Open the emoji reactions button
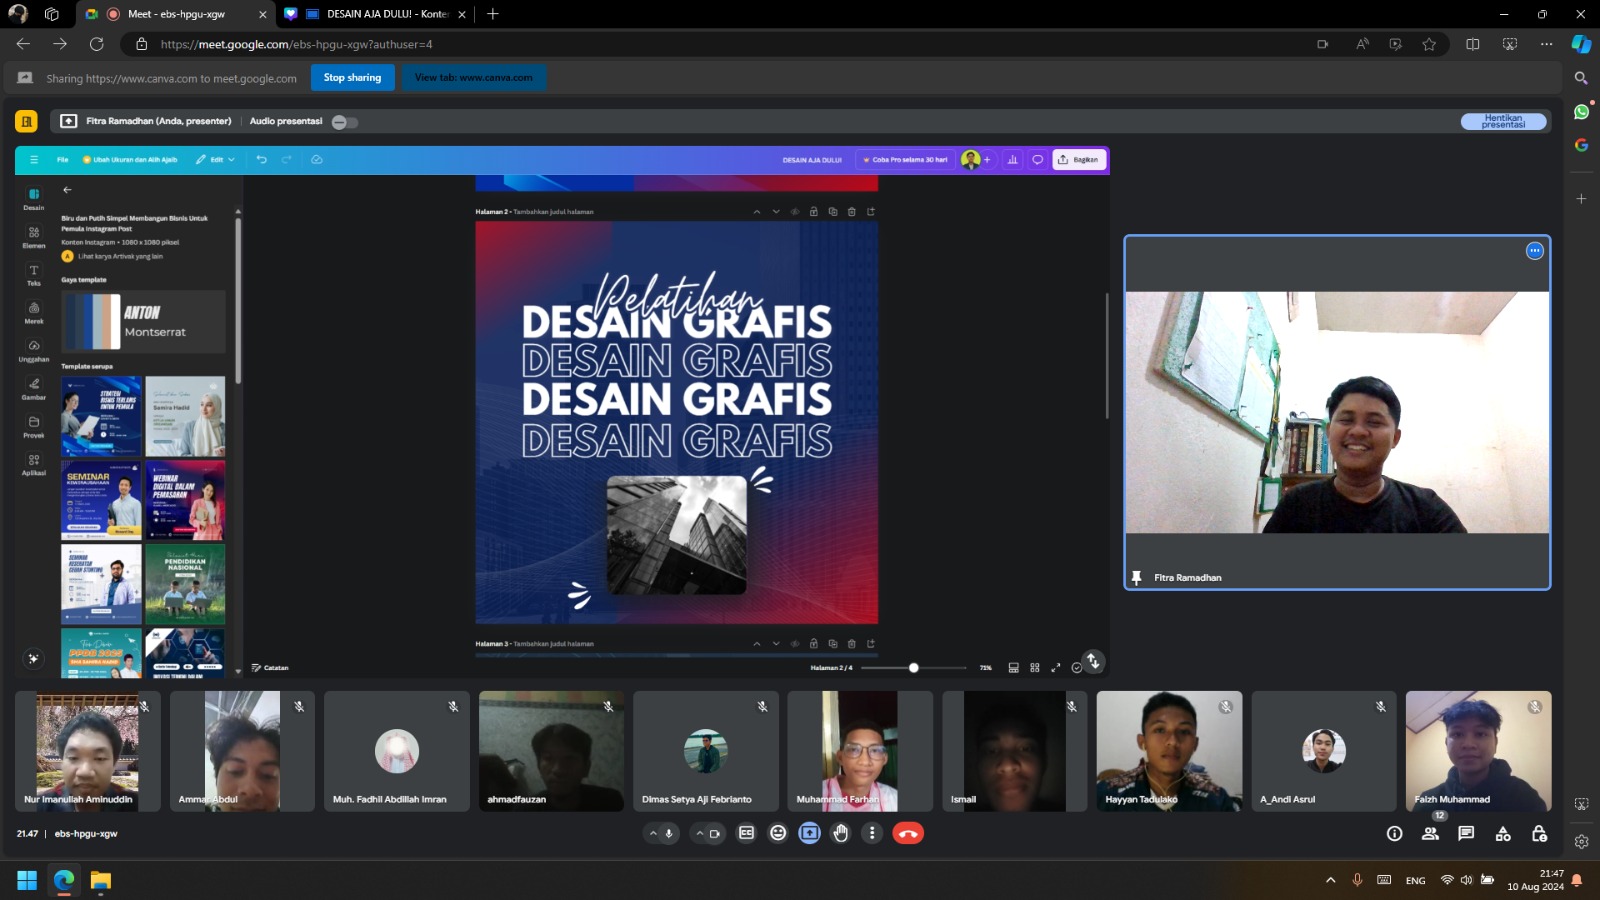Image resolution: width=1600 pixels, height=900 pixels. click(778, 833)
